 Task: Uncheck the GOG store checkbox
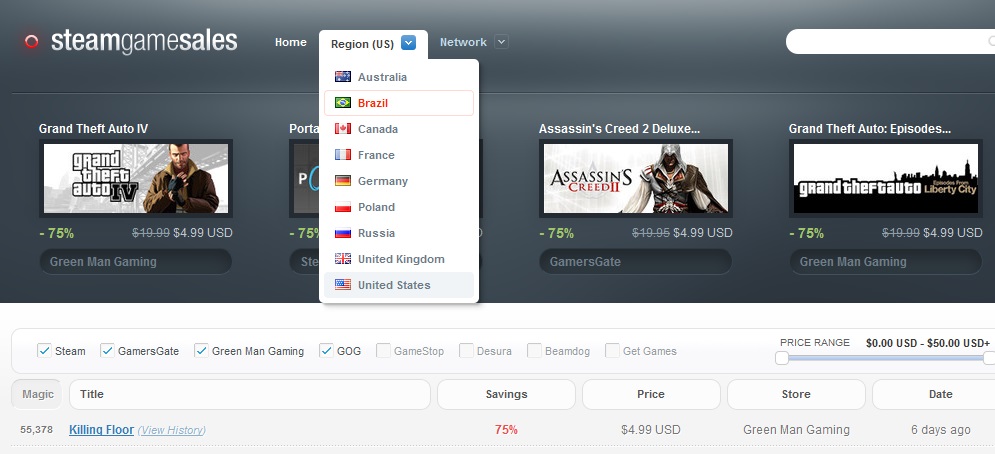(x=326, y=351)
